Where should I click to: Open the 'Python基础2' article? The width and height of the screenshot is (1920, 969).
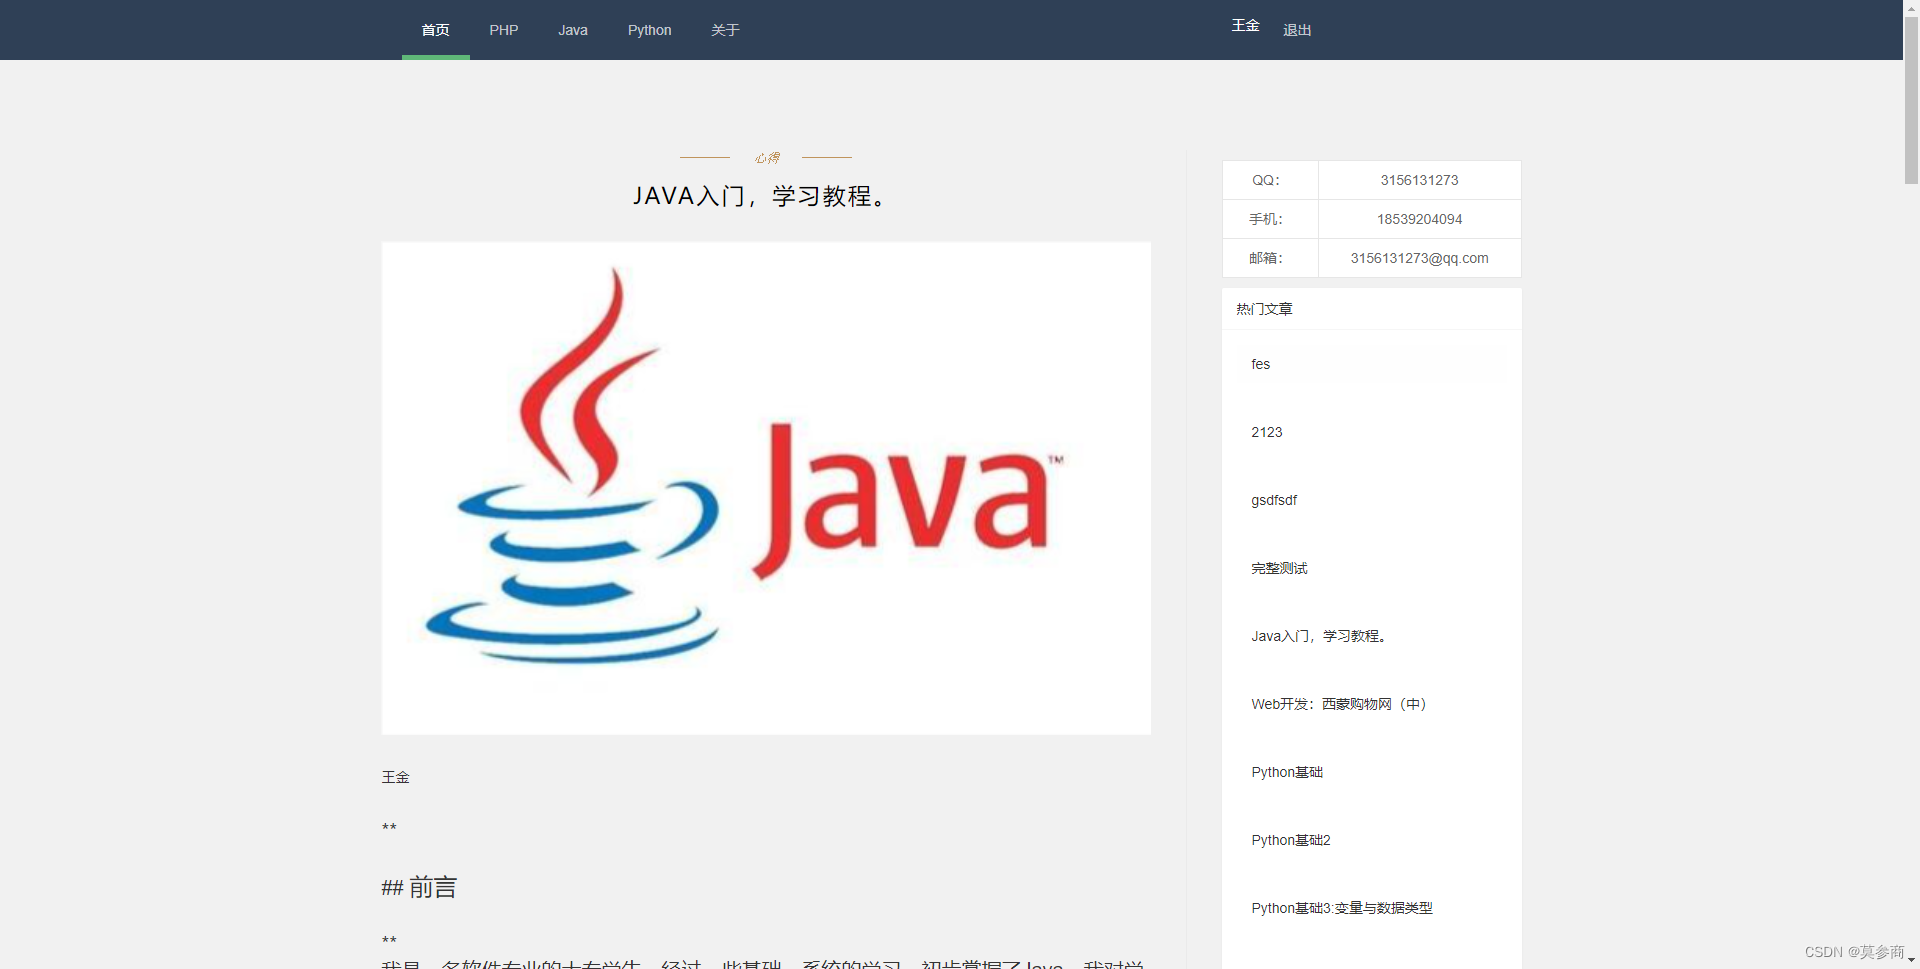coord(1290,840)
